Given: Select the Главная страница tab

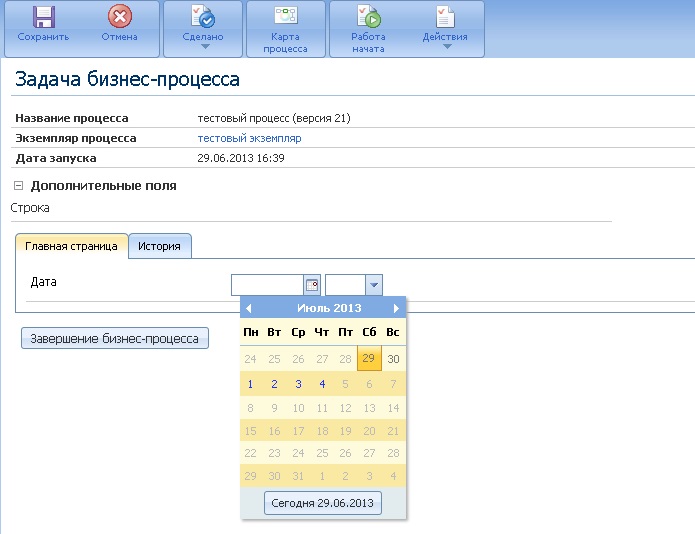Looking at the screenshot, I should (x=72, y=246).
